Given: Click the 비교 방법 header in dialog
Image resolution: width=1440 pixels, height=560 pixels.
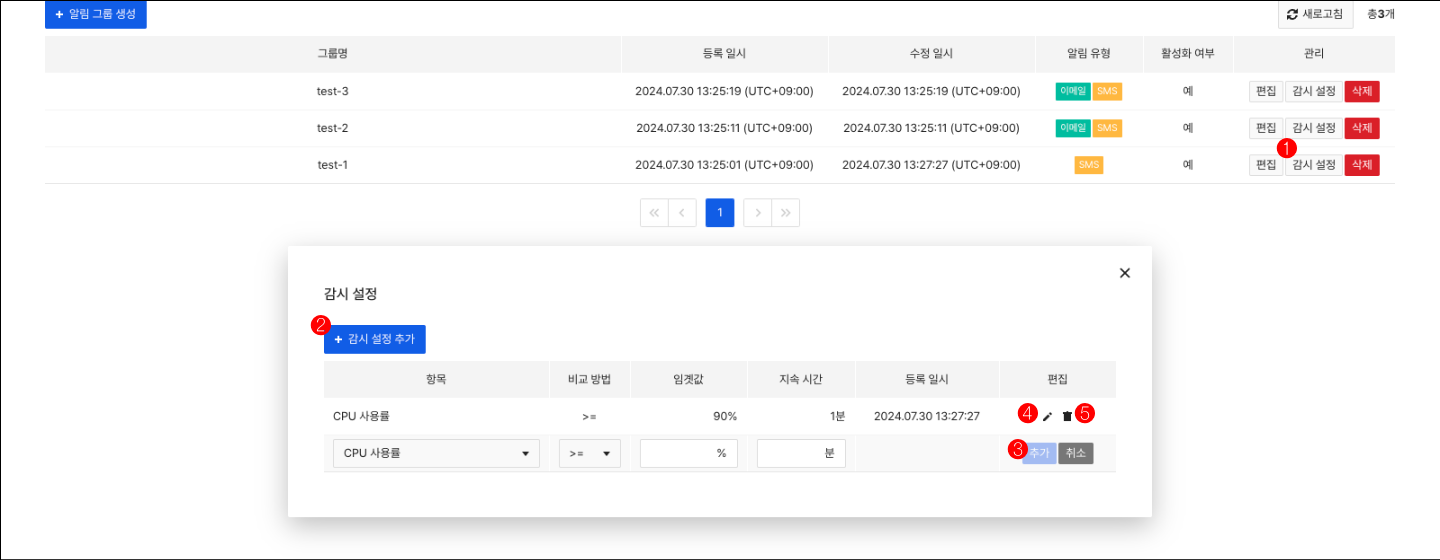Looking at the screenshot, I should tap(590, 380).
